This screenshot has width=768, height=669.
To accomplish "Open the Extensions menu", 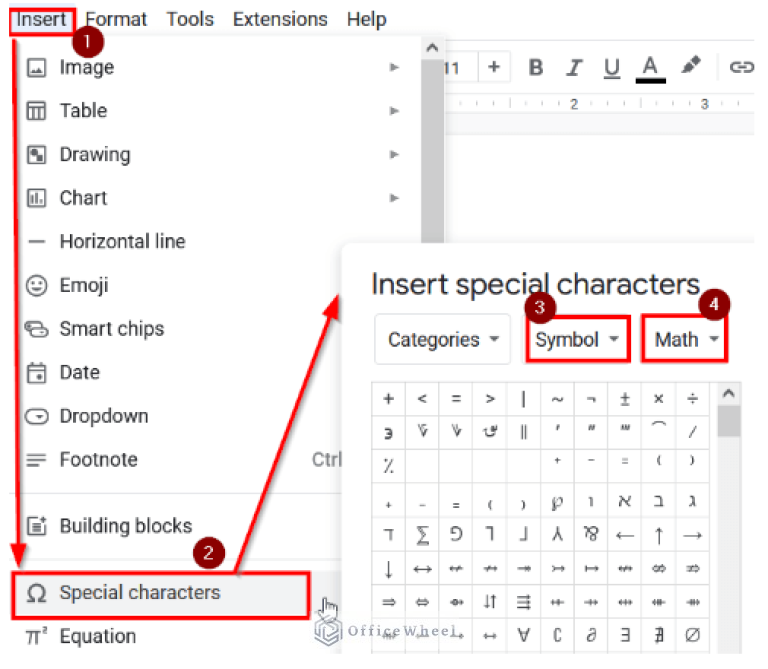I will coord(280,19).
